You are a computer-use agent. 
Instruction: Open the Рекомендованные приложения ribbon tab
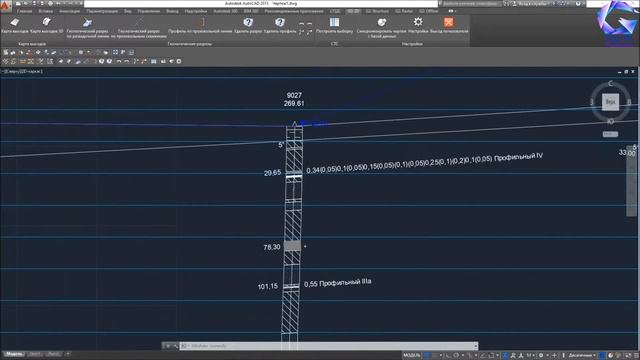294,11
